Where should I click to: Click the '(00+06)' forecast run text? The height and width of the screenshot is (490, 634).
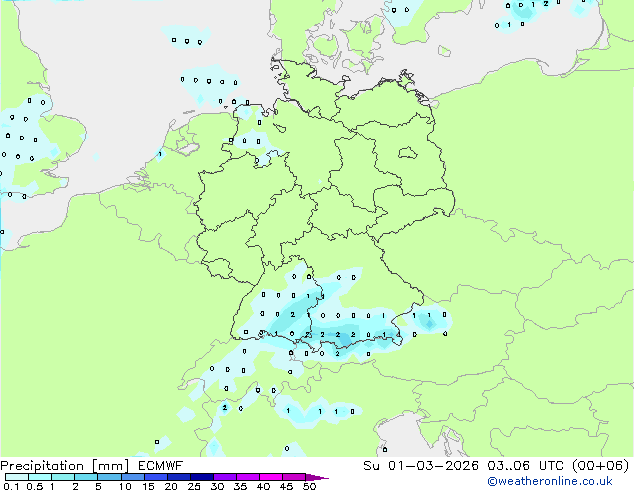(x=601, y=466)
